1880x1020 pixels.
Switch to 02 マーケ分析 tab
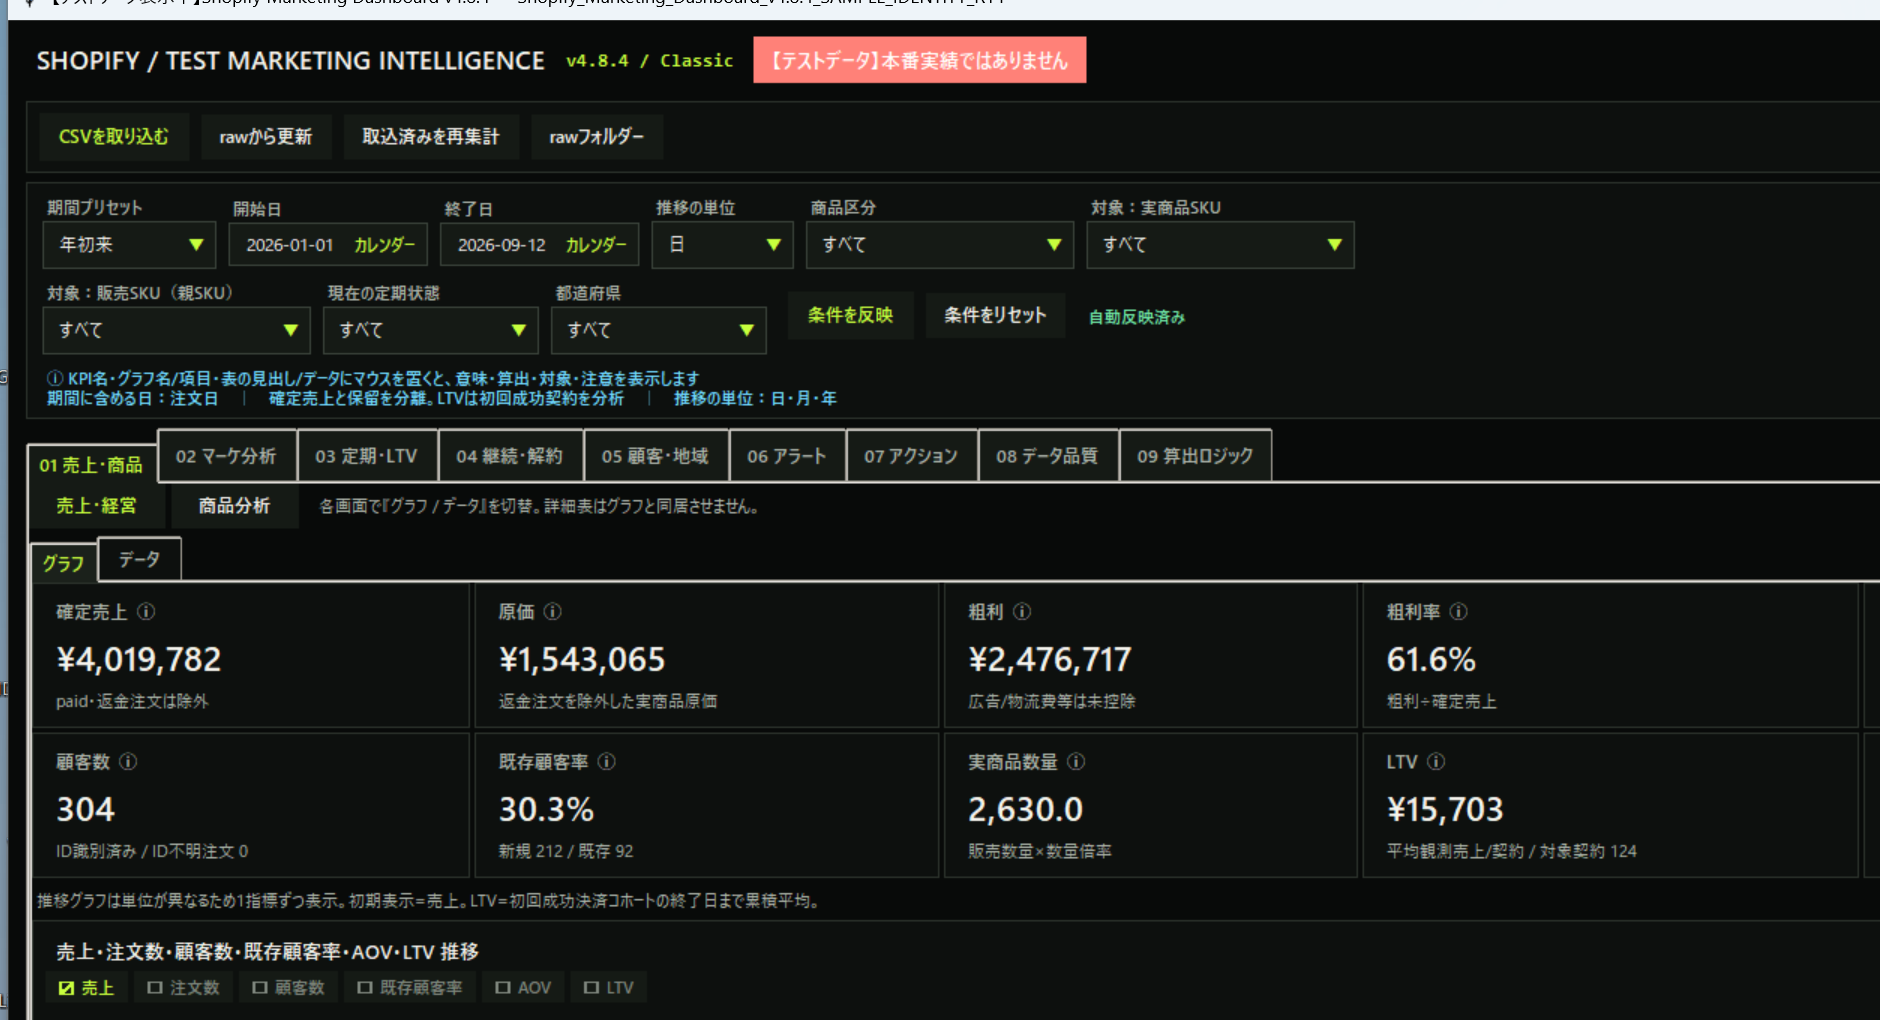(226, 456)
